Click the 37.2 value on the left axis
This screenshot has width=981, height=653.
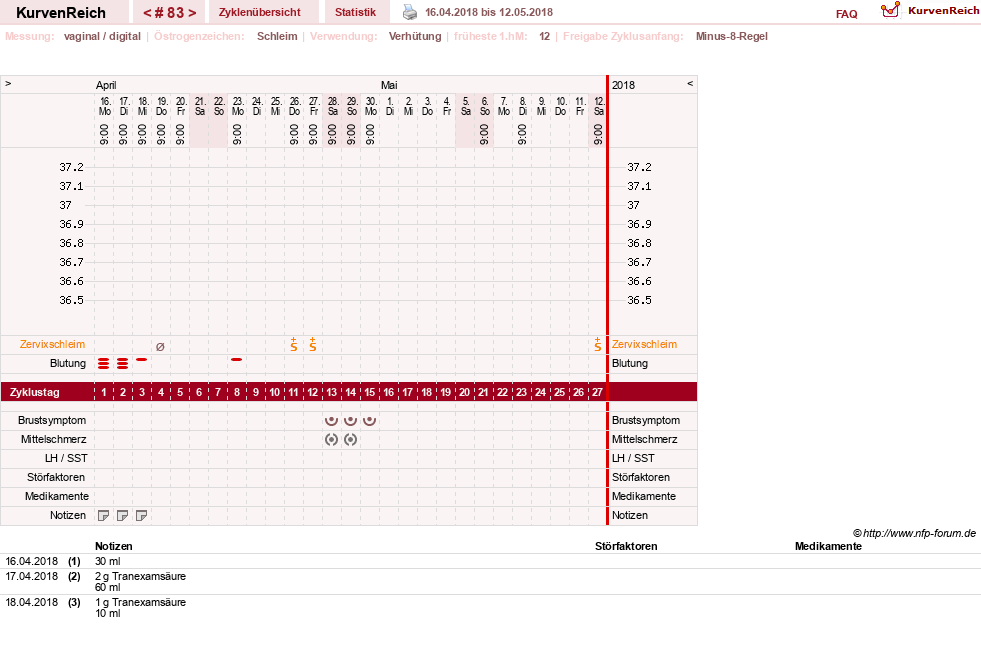tap(71, 167)
